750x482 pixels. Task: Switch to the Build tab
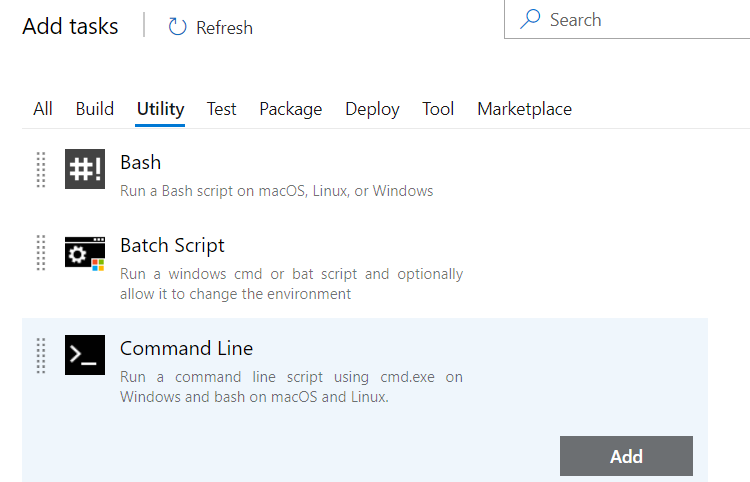pyautogui.click(x=95, y=109)
